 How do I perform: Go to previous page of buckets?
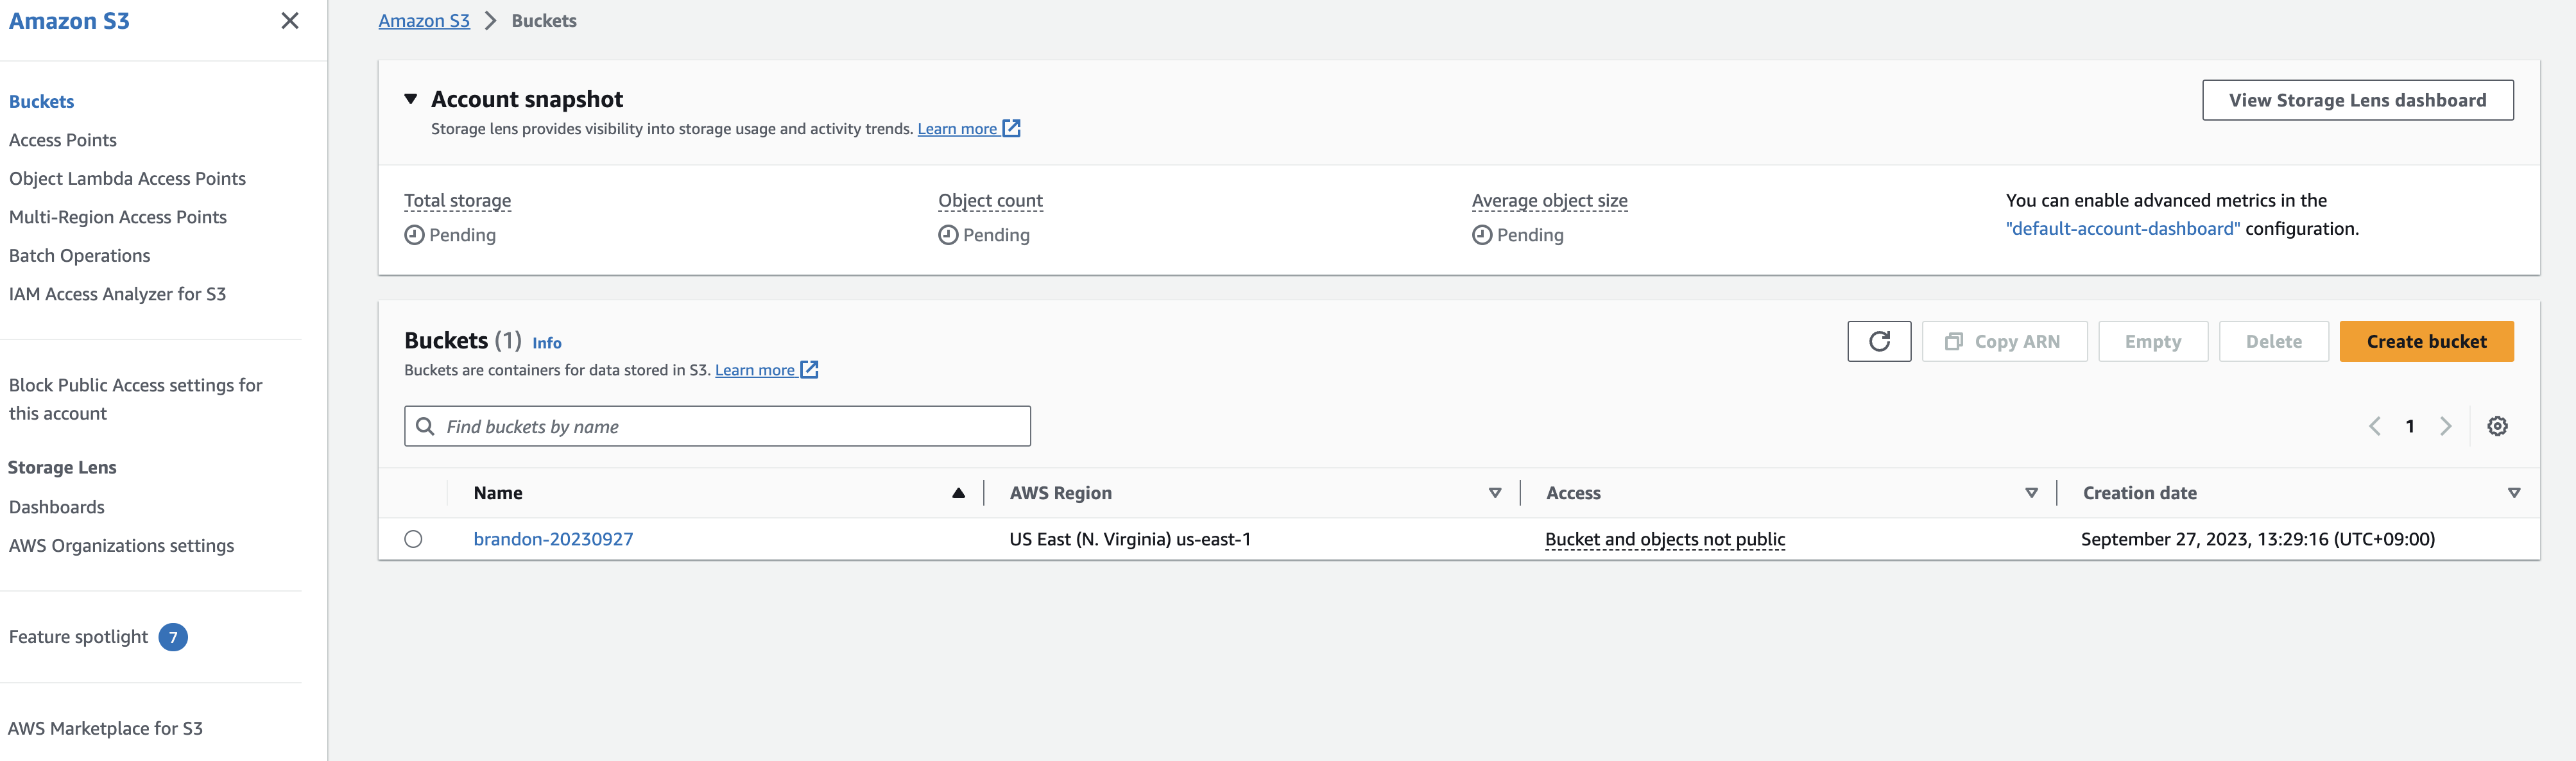pos(2375,426)
